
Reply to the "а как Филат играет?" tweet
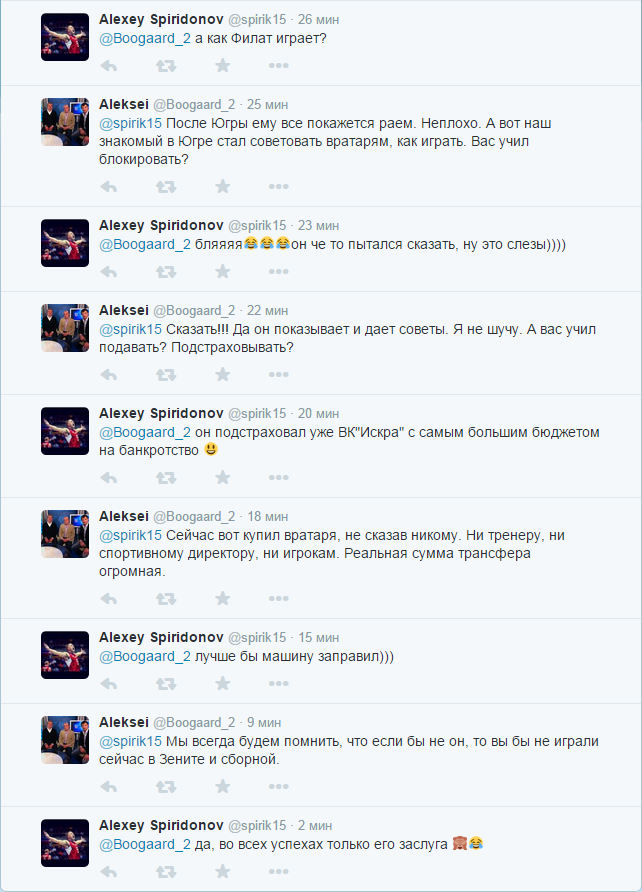click(x=109, y=66)
